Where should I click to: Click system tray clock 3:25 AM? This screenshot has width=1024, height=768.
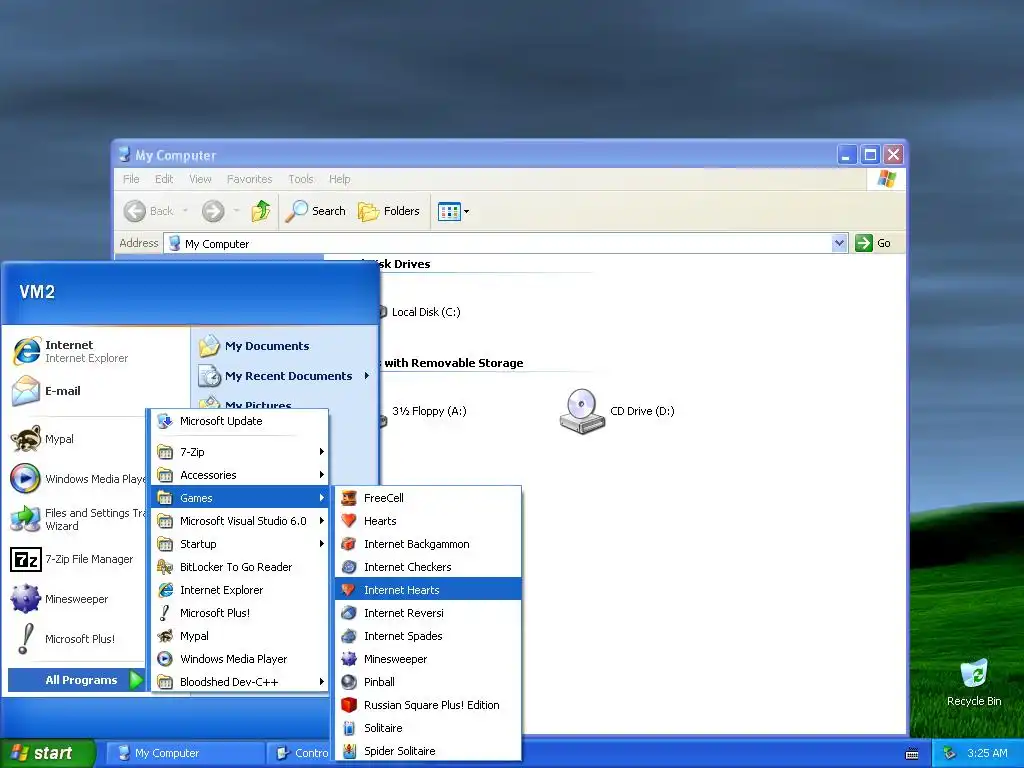pyautogui.click(x=987, y=753)
